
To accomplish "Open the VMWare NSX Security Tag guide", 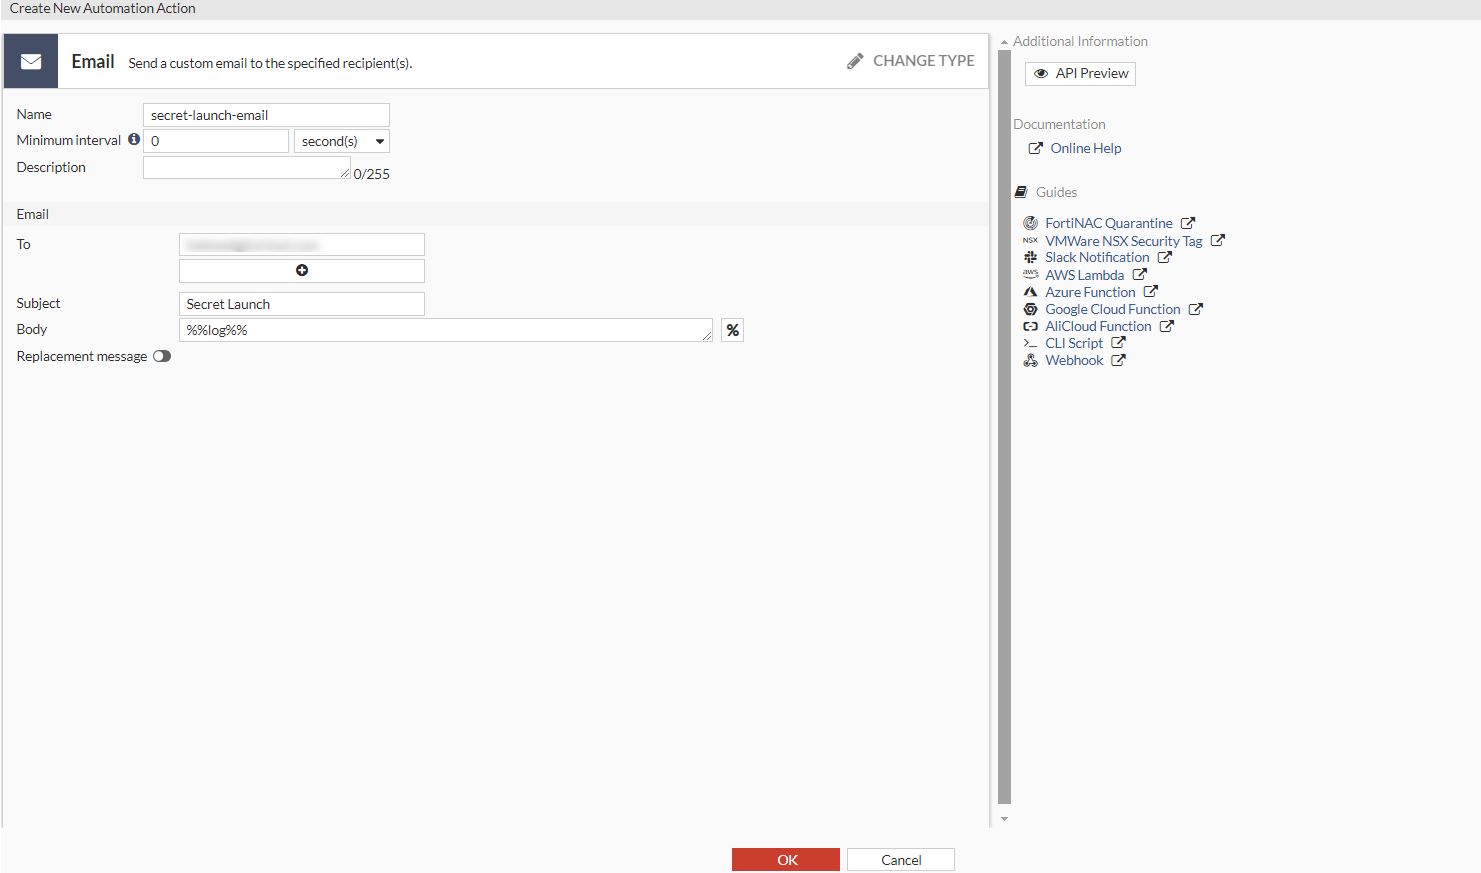I will [x=1124, y=241].
